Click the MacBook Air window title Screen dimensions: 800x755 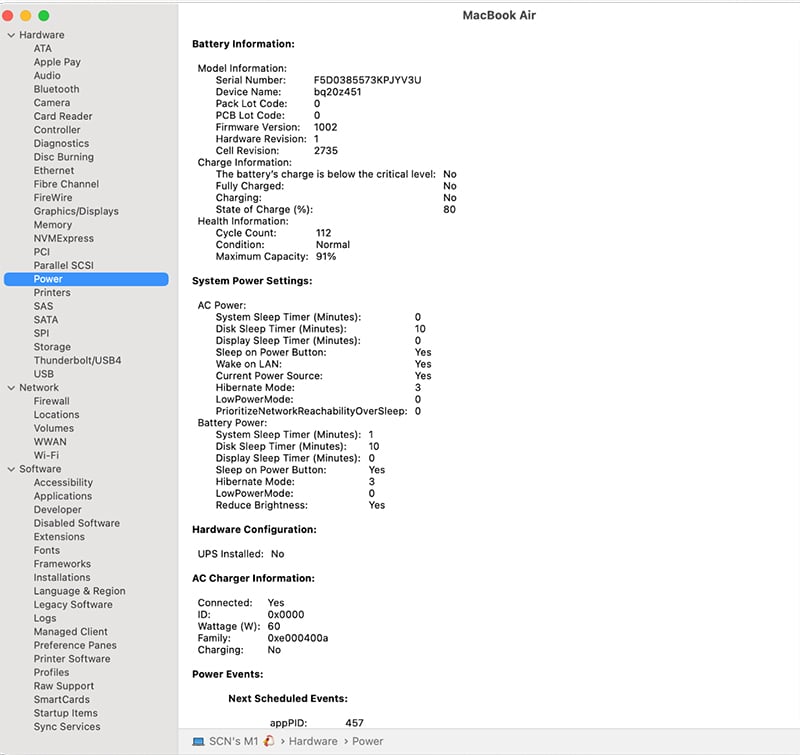click(x=499, y=15)
